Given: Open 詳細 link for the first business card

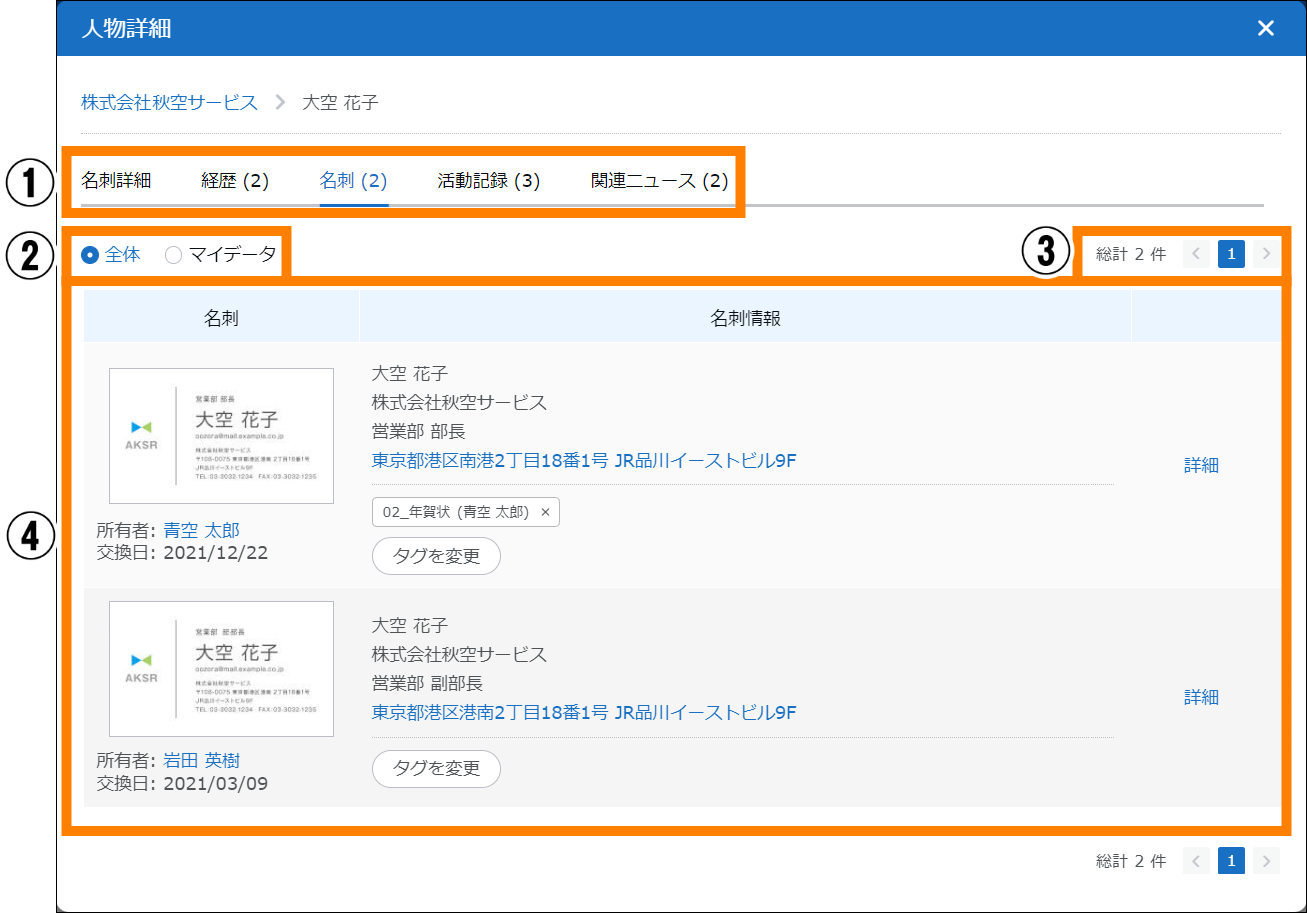Looking at the screenshot, I should 1201,466.
